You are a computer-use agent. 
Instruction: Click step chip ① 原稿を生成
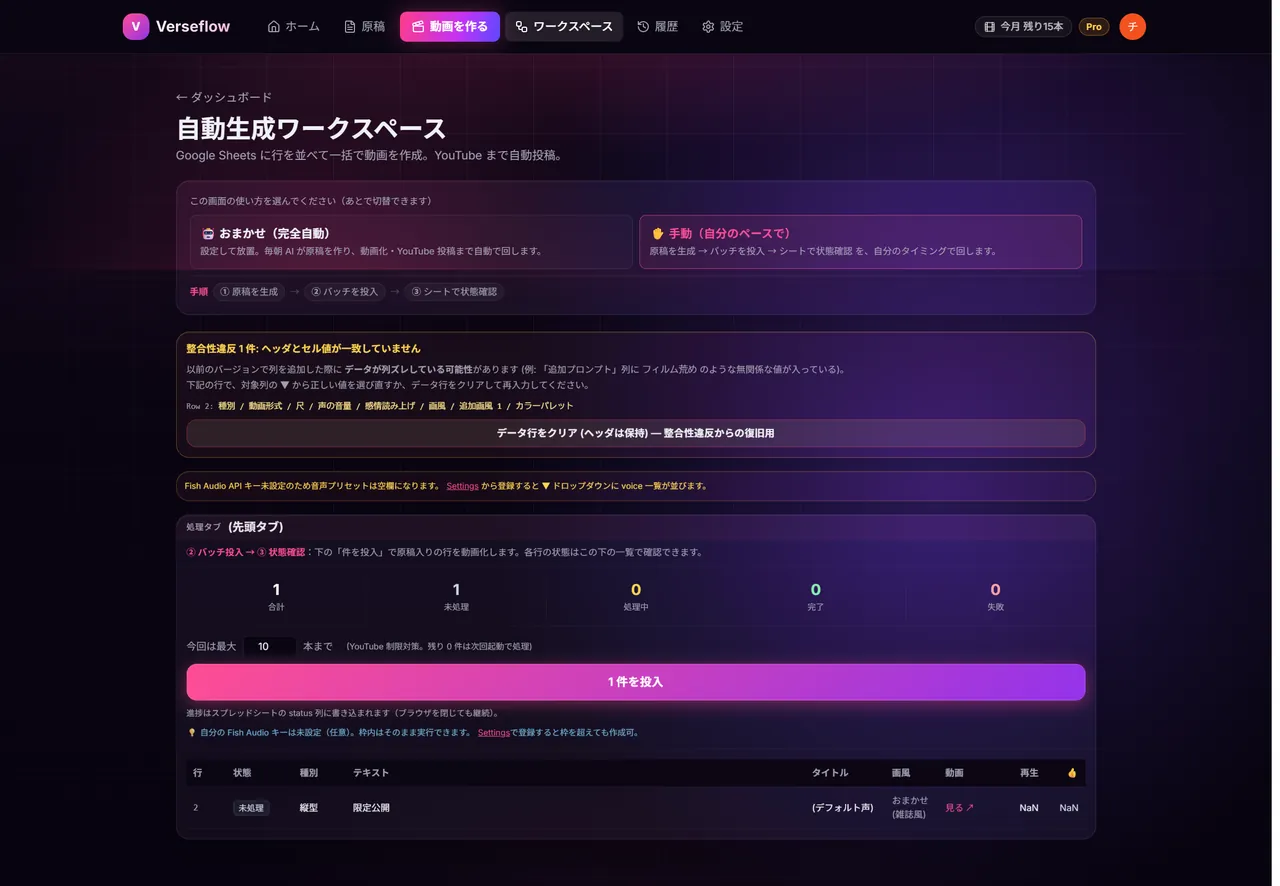pyautogui.click(x=249, y=292)
